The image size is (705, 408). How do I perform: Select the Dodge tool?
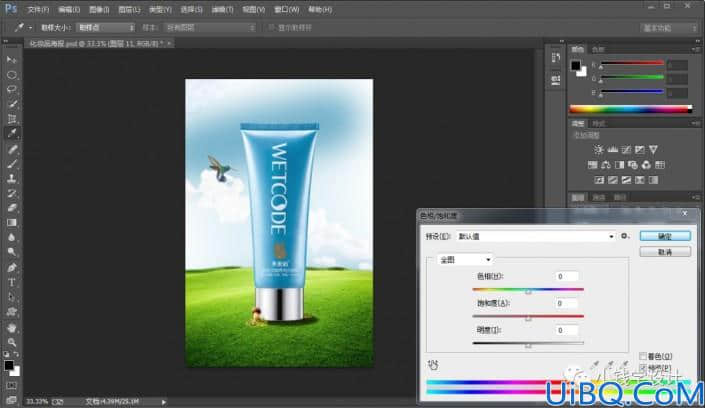click(x=12, y=252)
